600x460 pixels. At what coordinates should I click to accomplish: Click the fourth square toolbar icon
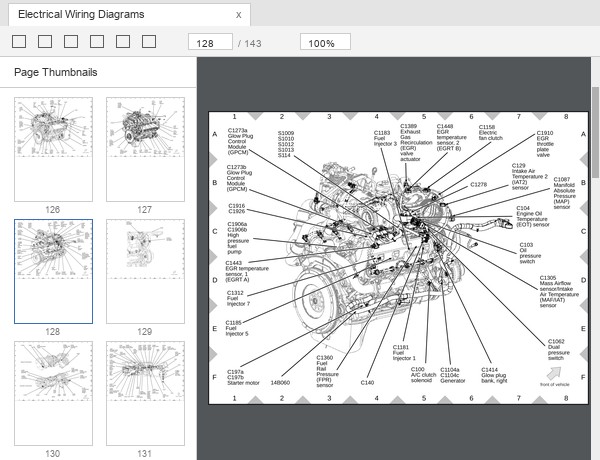97,41
